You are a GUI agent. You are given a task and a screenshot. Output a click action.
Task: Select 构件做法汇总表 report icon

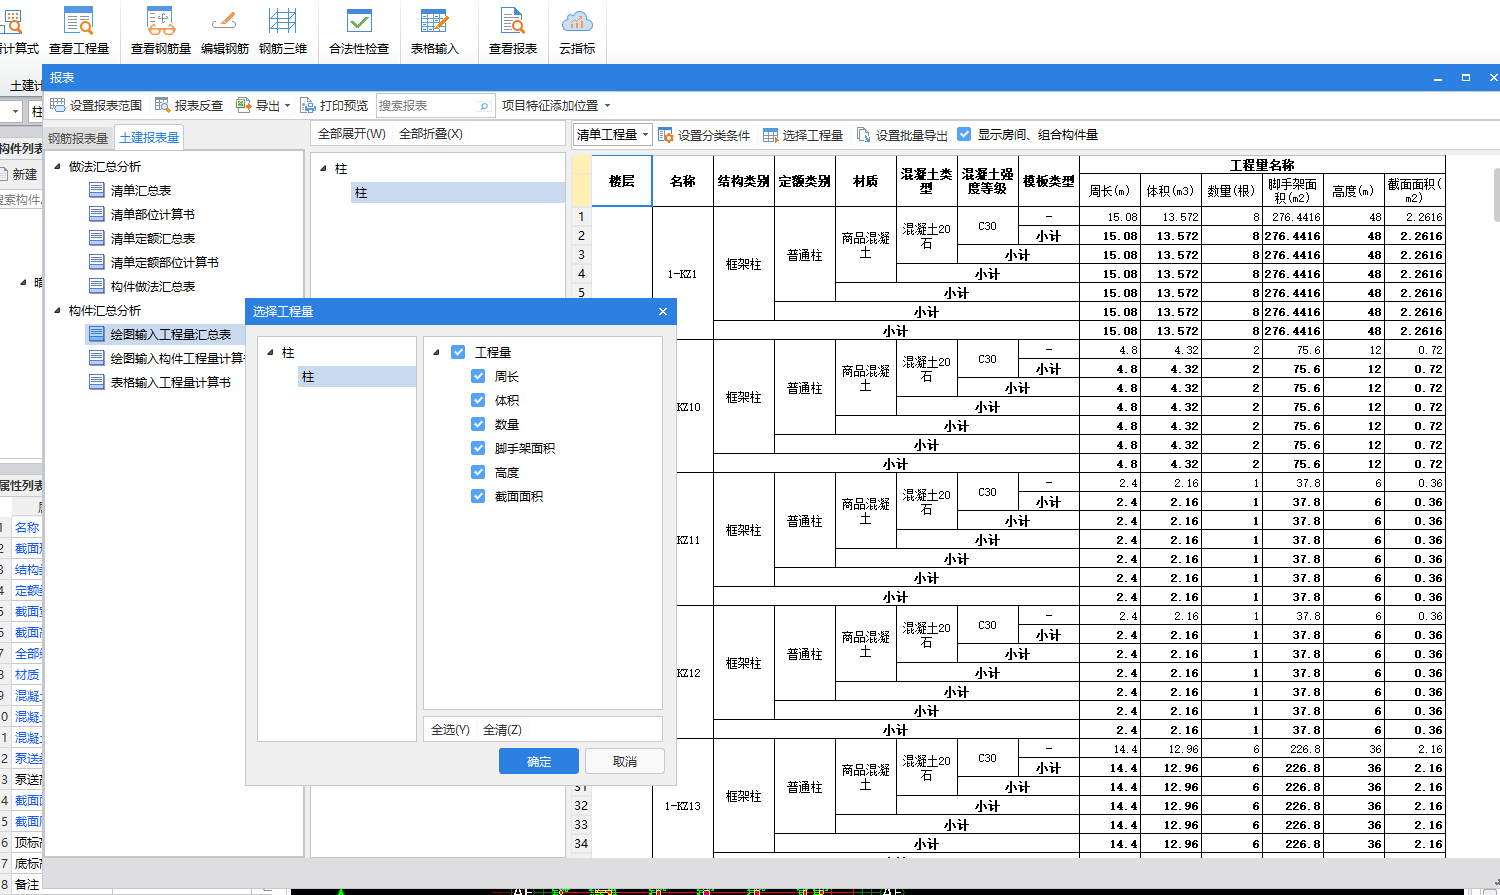coord(97,286)
